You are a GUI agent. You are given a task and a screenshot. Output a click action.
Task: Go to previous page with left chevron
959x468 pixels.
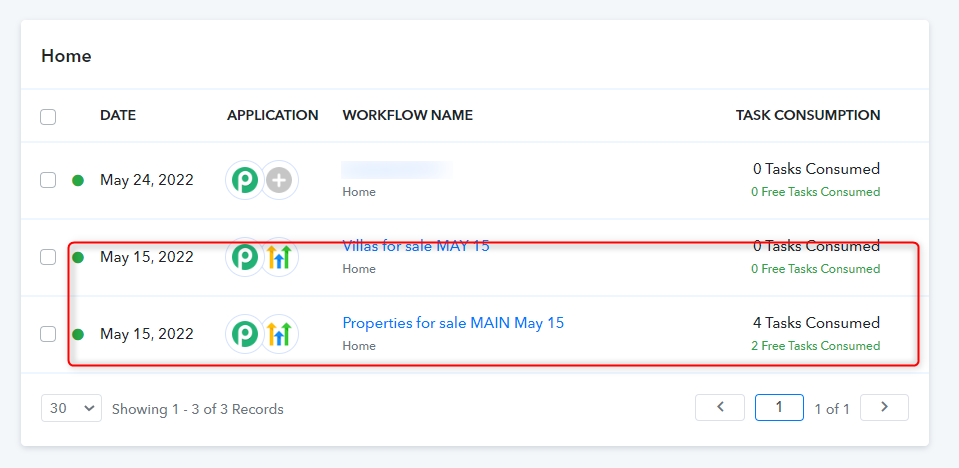click(720, 407)
